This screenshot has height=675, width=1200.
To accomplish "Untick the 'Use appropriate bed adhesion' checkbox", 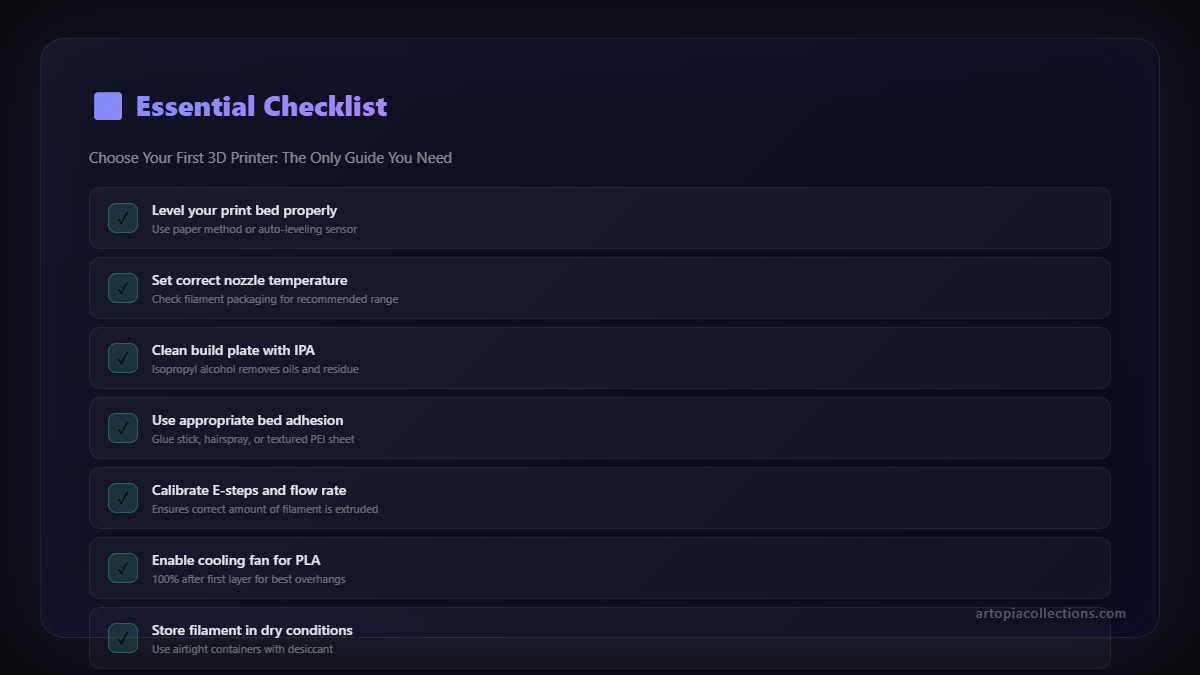I will point(123,428).
